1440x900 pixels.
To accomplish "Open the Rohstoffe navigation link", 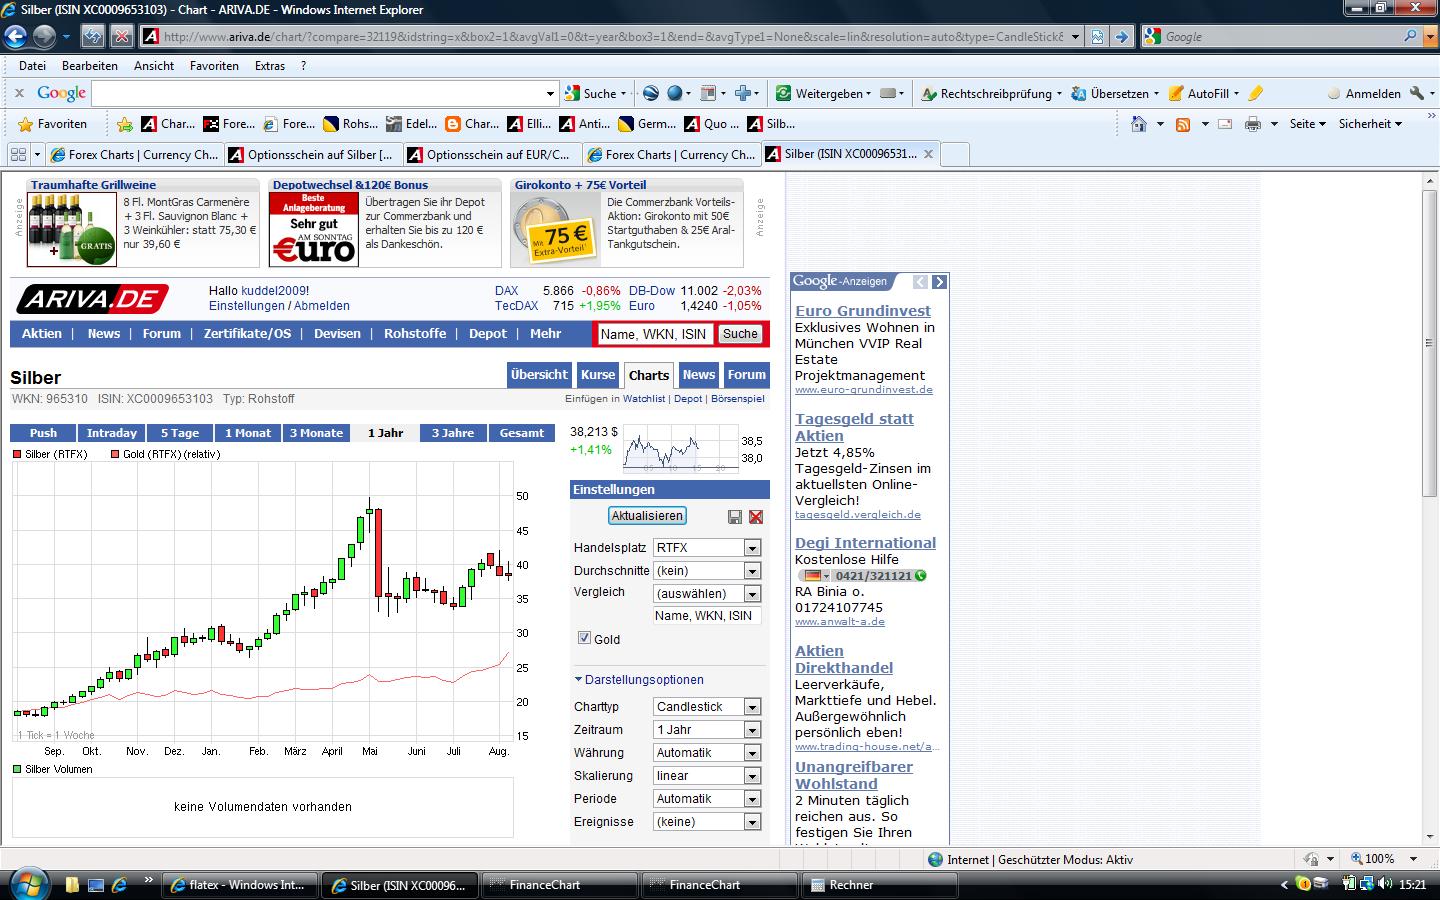I will click(415, 334).
